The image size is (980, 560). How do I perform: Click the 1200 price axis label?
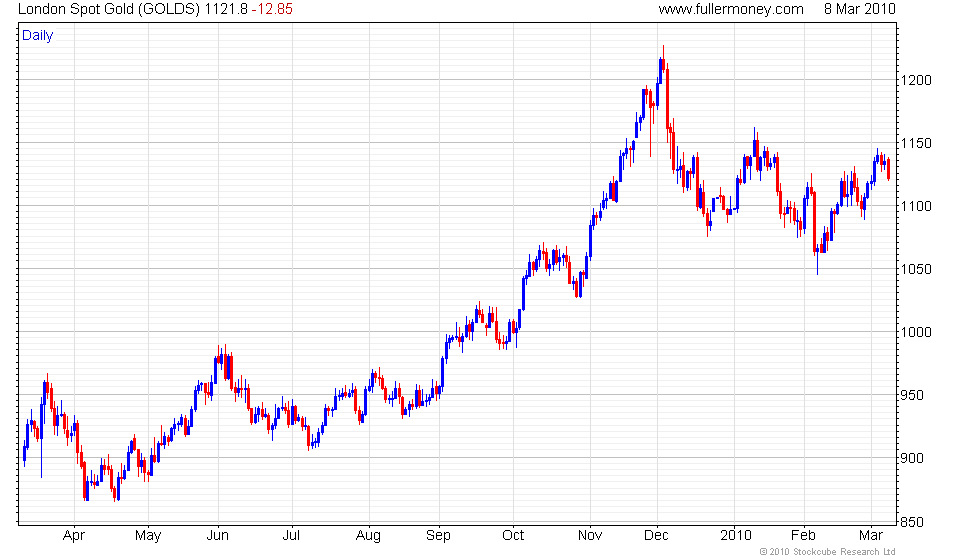(916, 80)
